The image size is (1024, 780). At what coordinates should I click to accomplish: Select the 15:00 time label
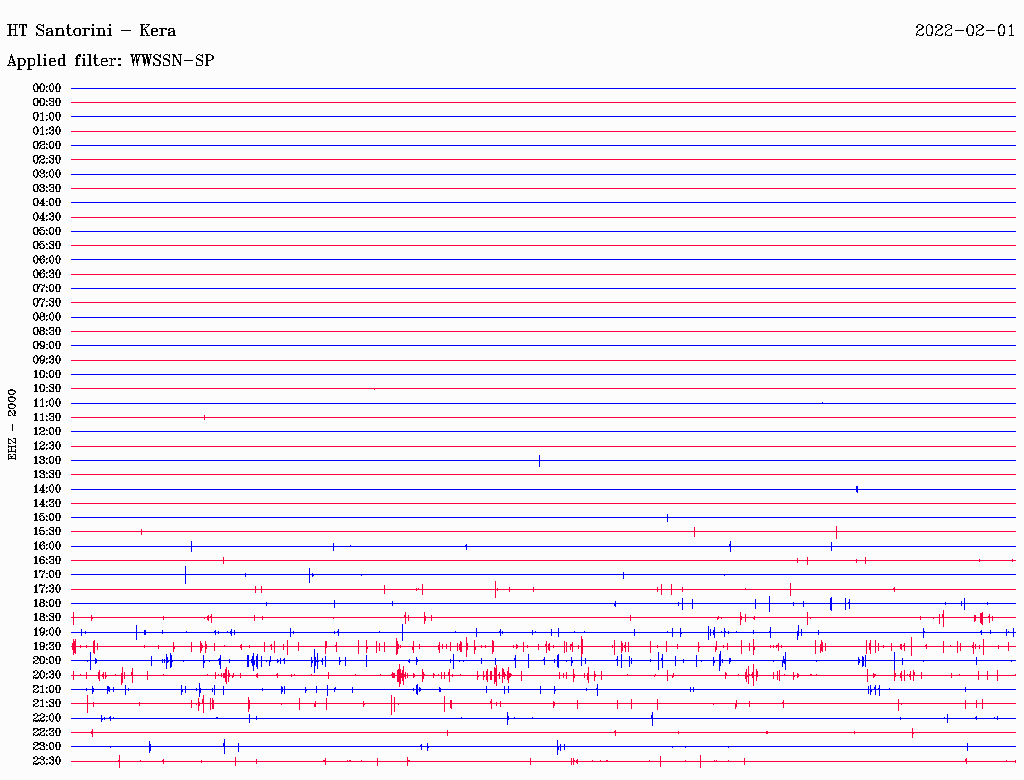tap(47, 517)
